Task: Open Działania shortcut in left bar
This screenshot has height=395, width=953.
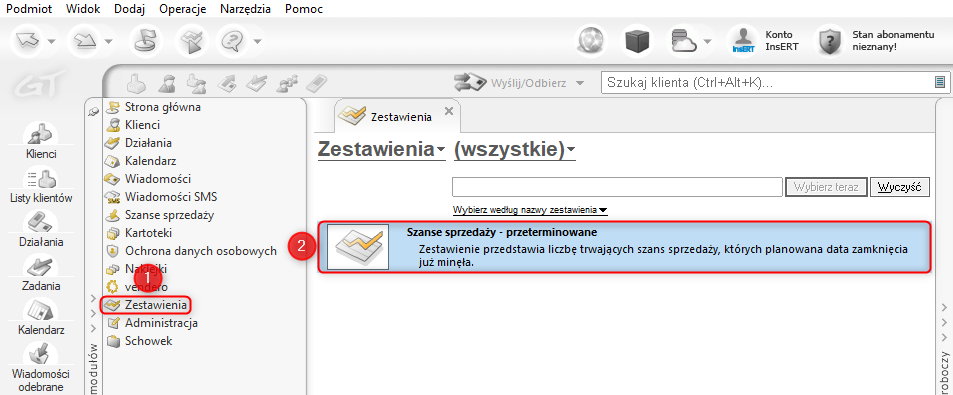Action: [x=40, y=228]
